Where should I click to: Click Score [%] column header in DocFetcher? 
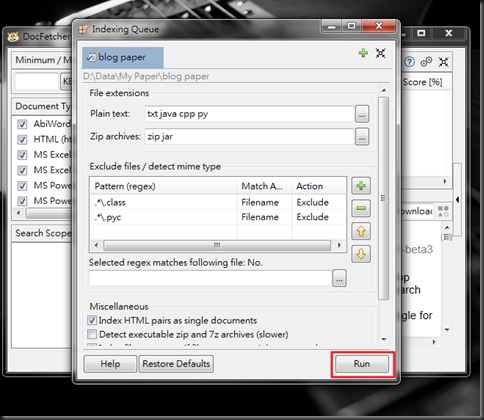[422, 82]
